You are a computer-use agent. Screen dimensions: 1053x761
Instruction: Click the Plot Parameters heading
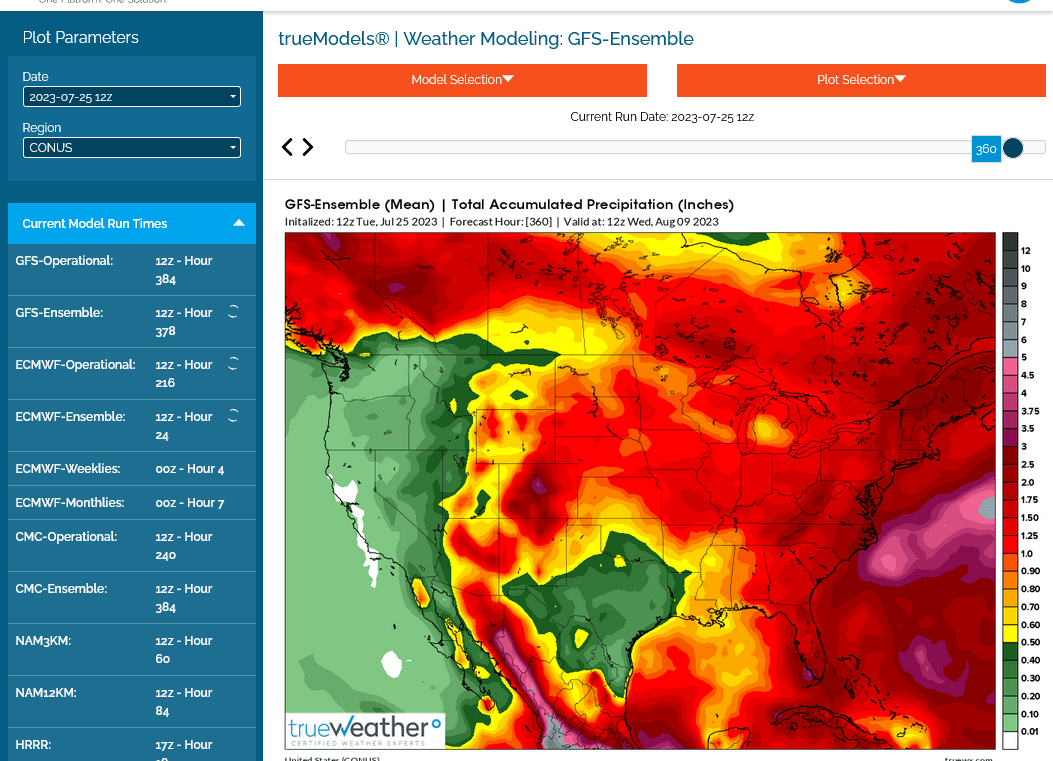81,38
